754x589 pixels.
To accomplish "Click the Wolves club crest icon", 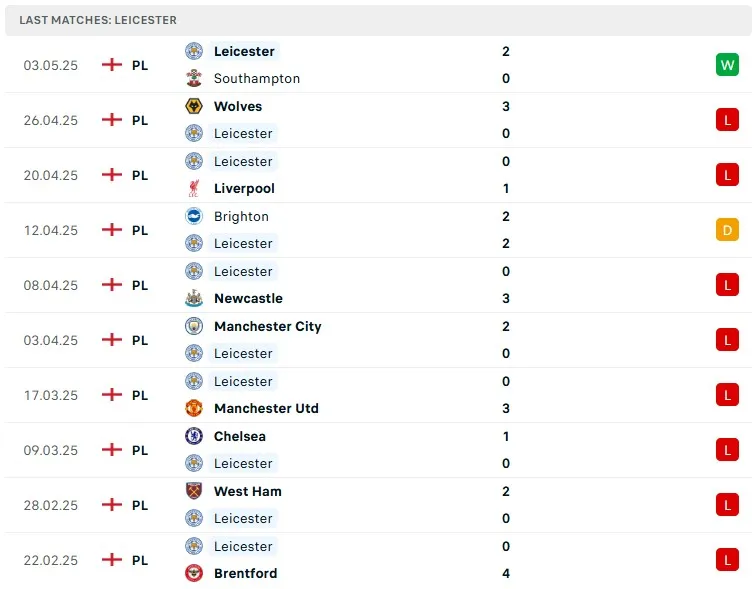I will click(194, 106).
